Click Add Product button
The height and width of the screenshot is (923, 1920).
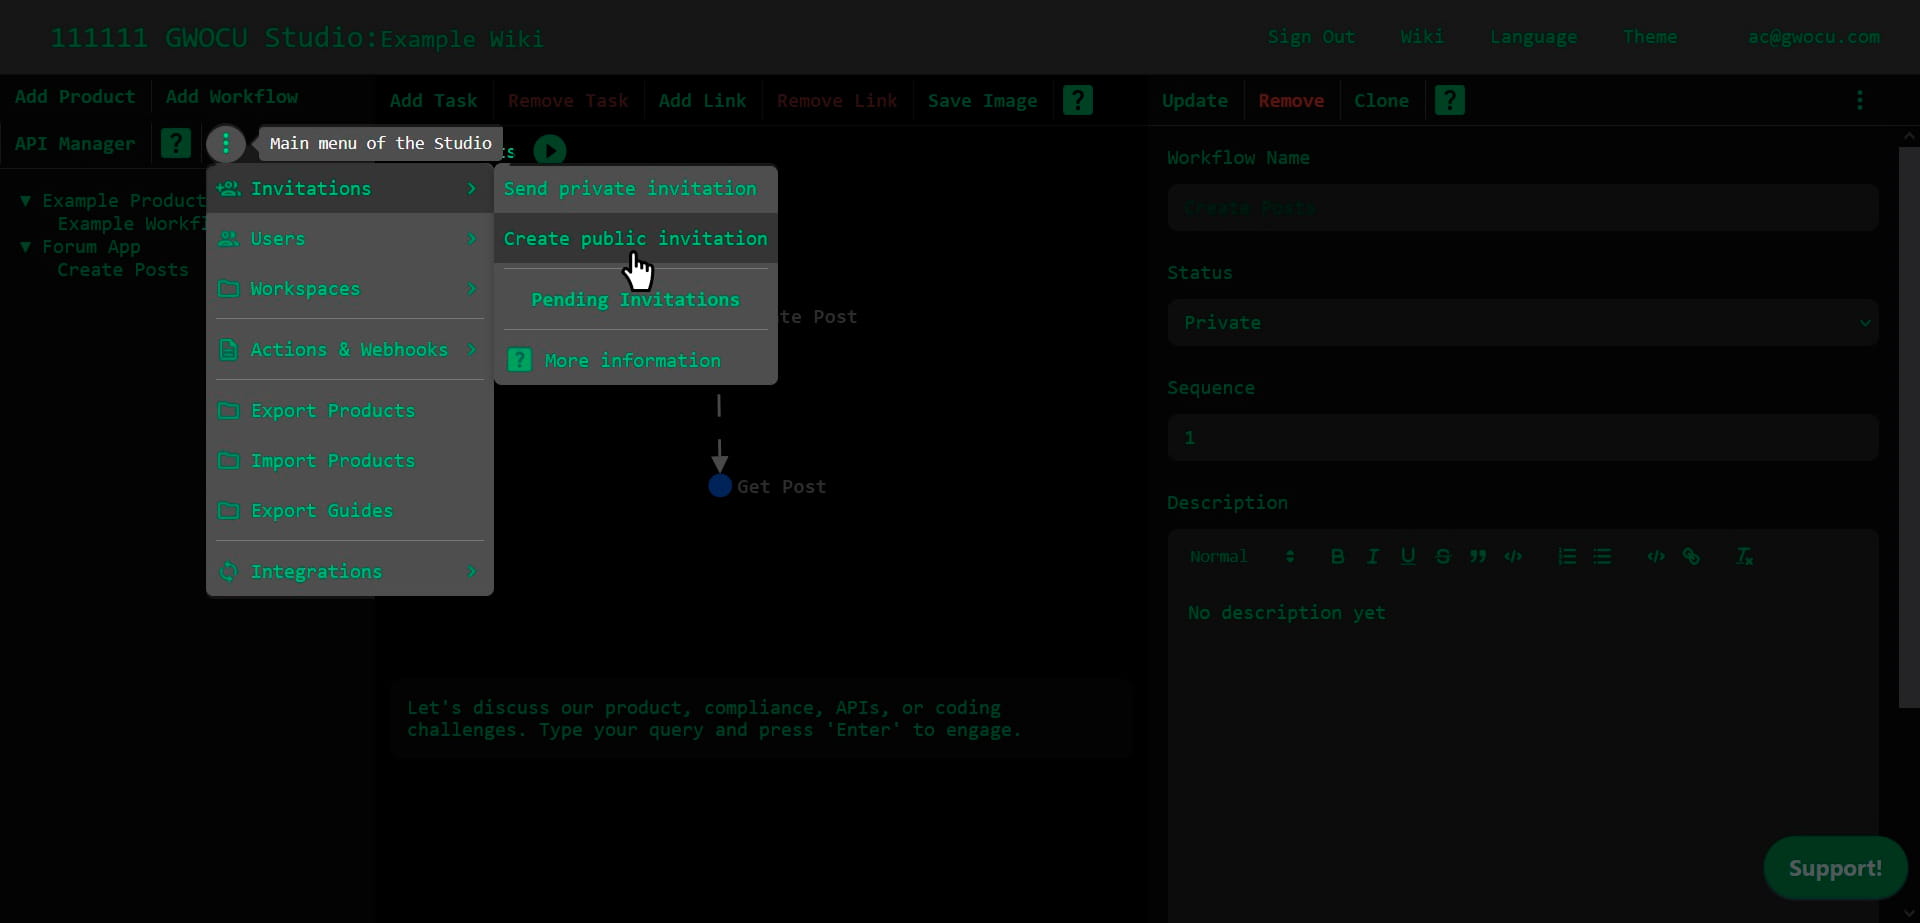click(x=75, y=97)
